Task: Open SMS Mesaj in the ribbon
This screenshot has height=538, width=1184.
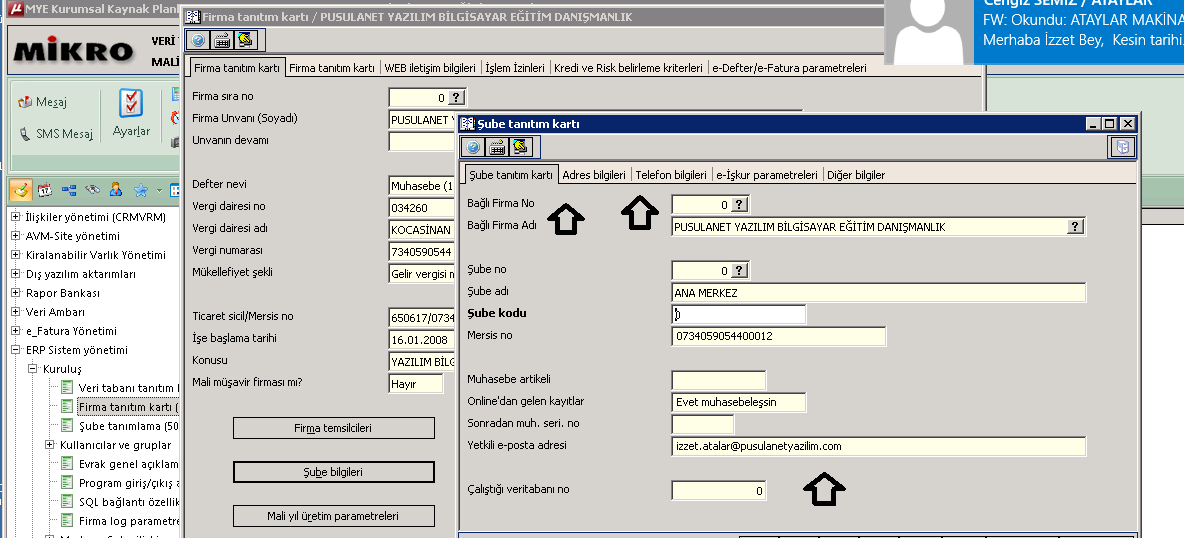Action: pos(55,134)
